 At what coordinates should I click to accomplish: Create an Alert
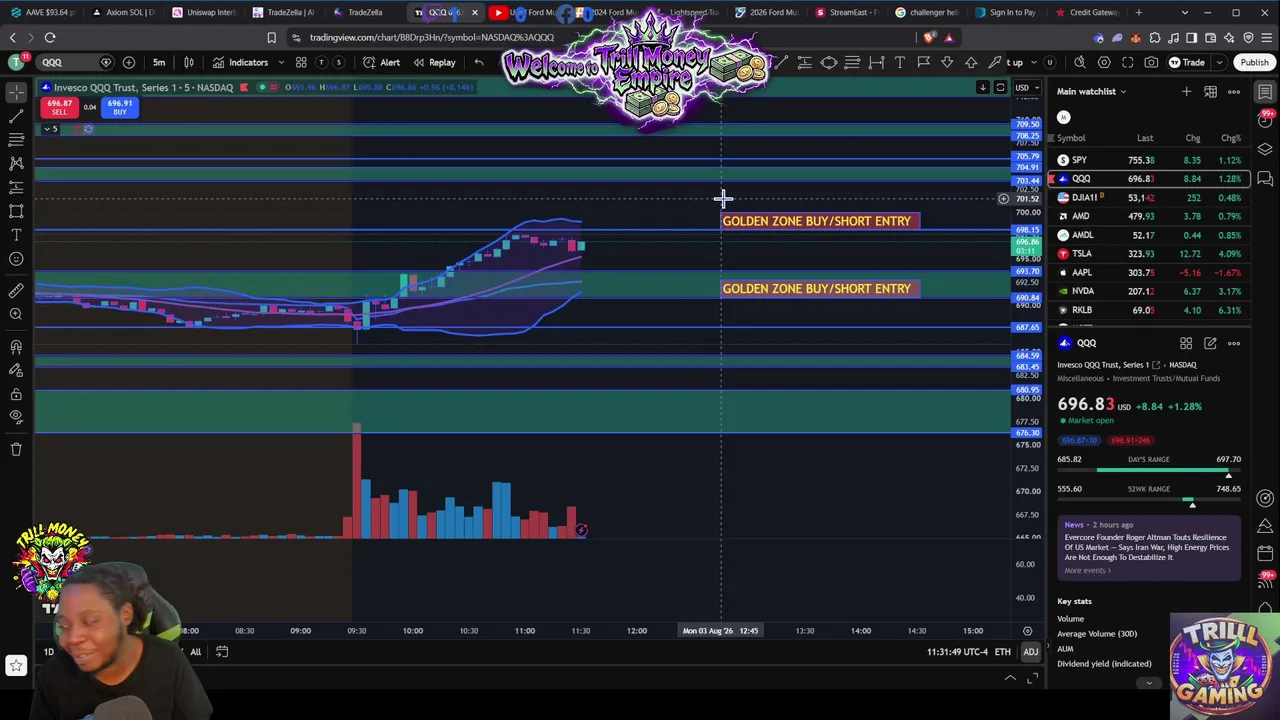[x=381, y=62]
